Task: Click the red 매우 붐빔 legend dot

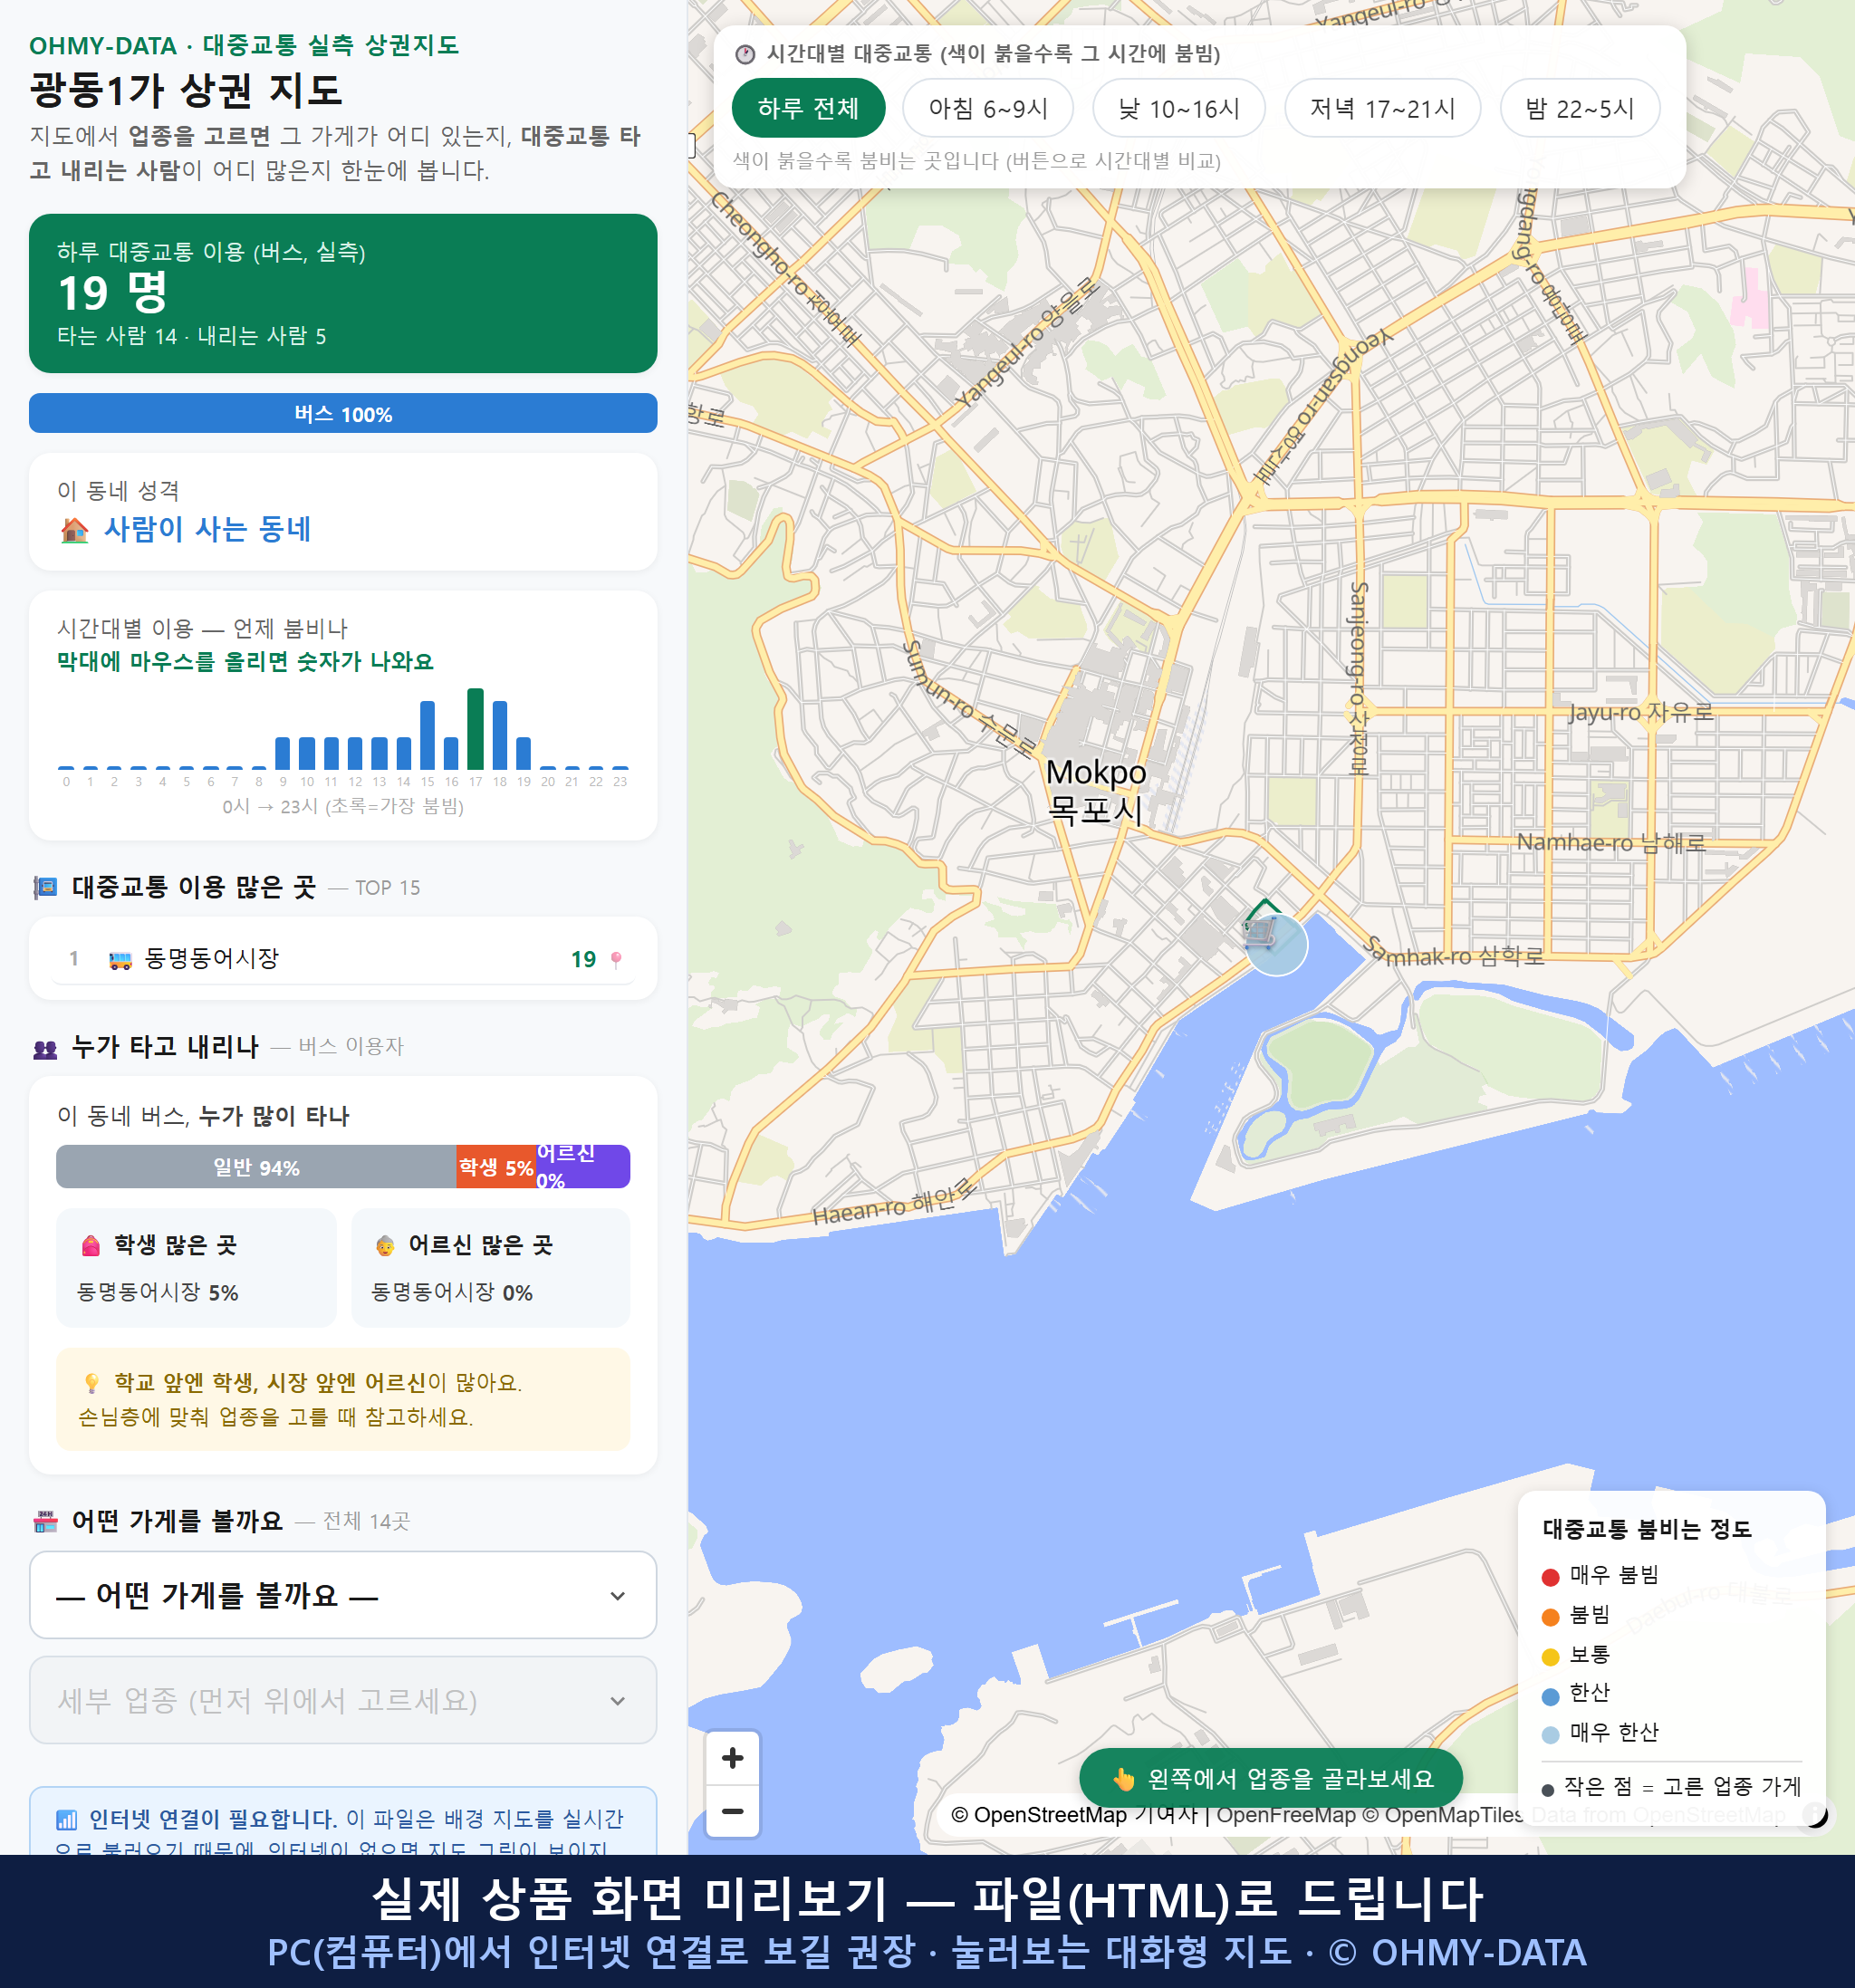Action: point(1551,1577)
